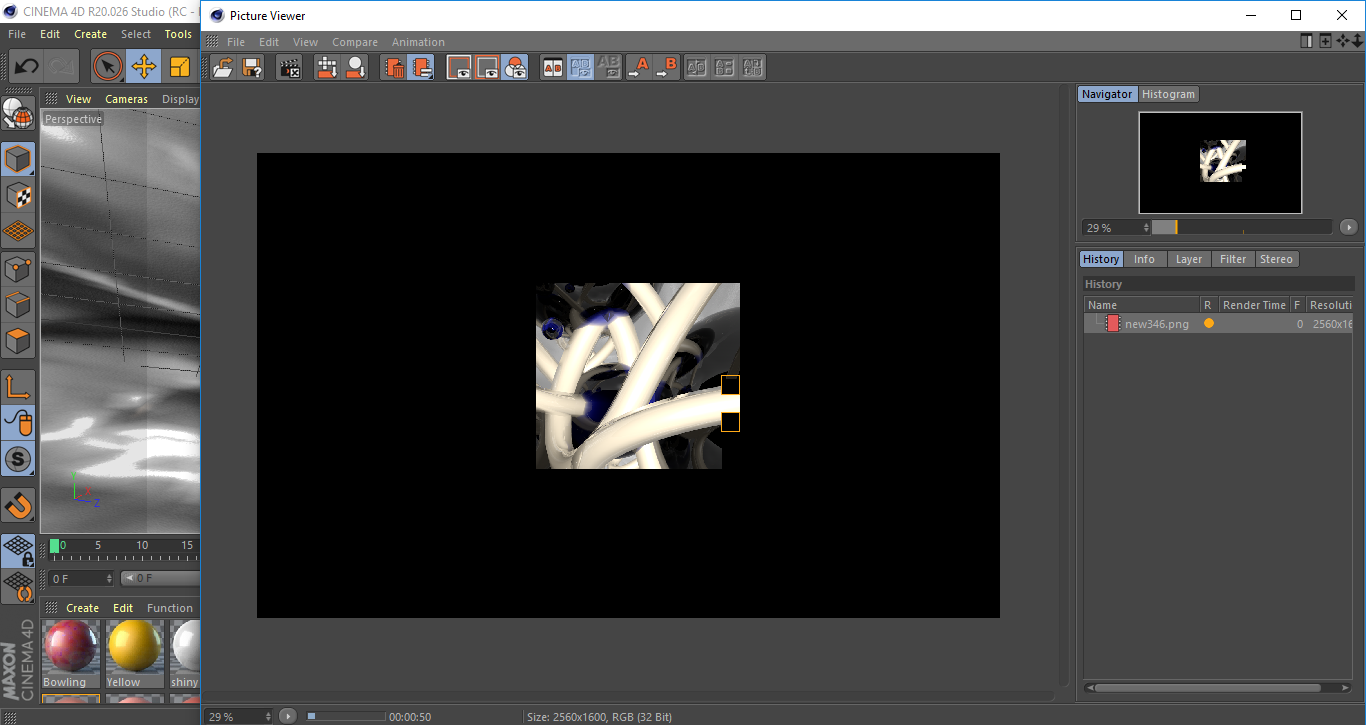
Task: Select Texture mode checkered cube icon
Action: [x=18, y=195]
